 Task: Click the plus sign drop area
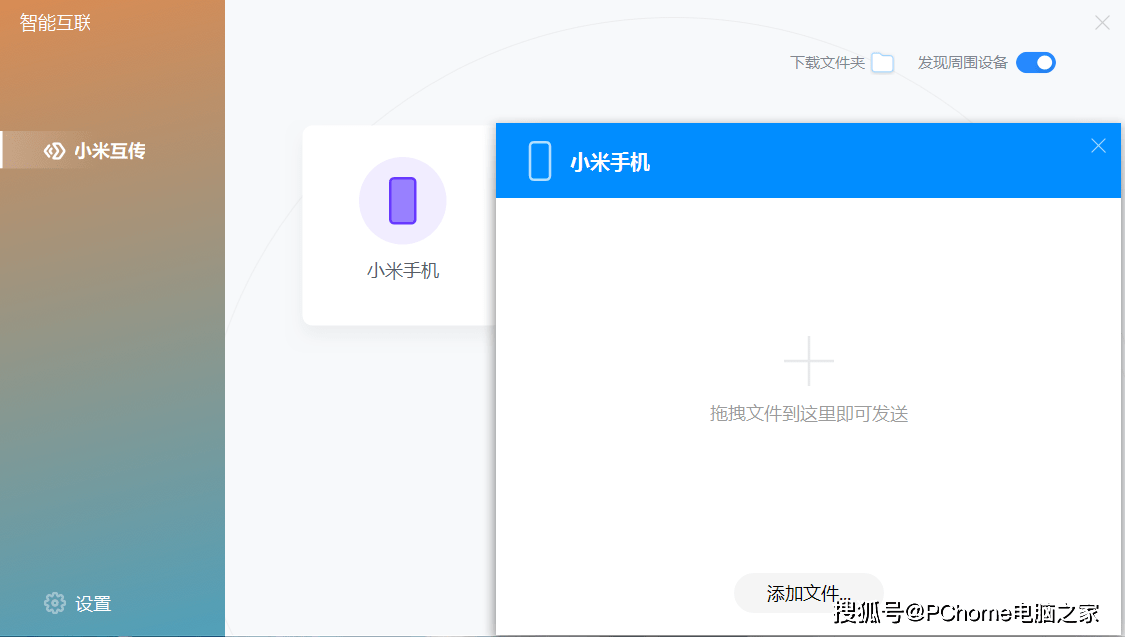[x=809, y=361]
